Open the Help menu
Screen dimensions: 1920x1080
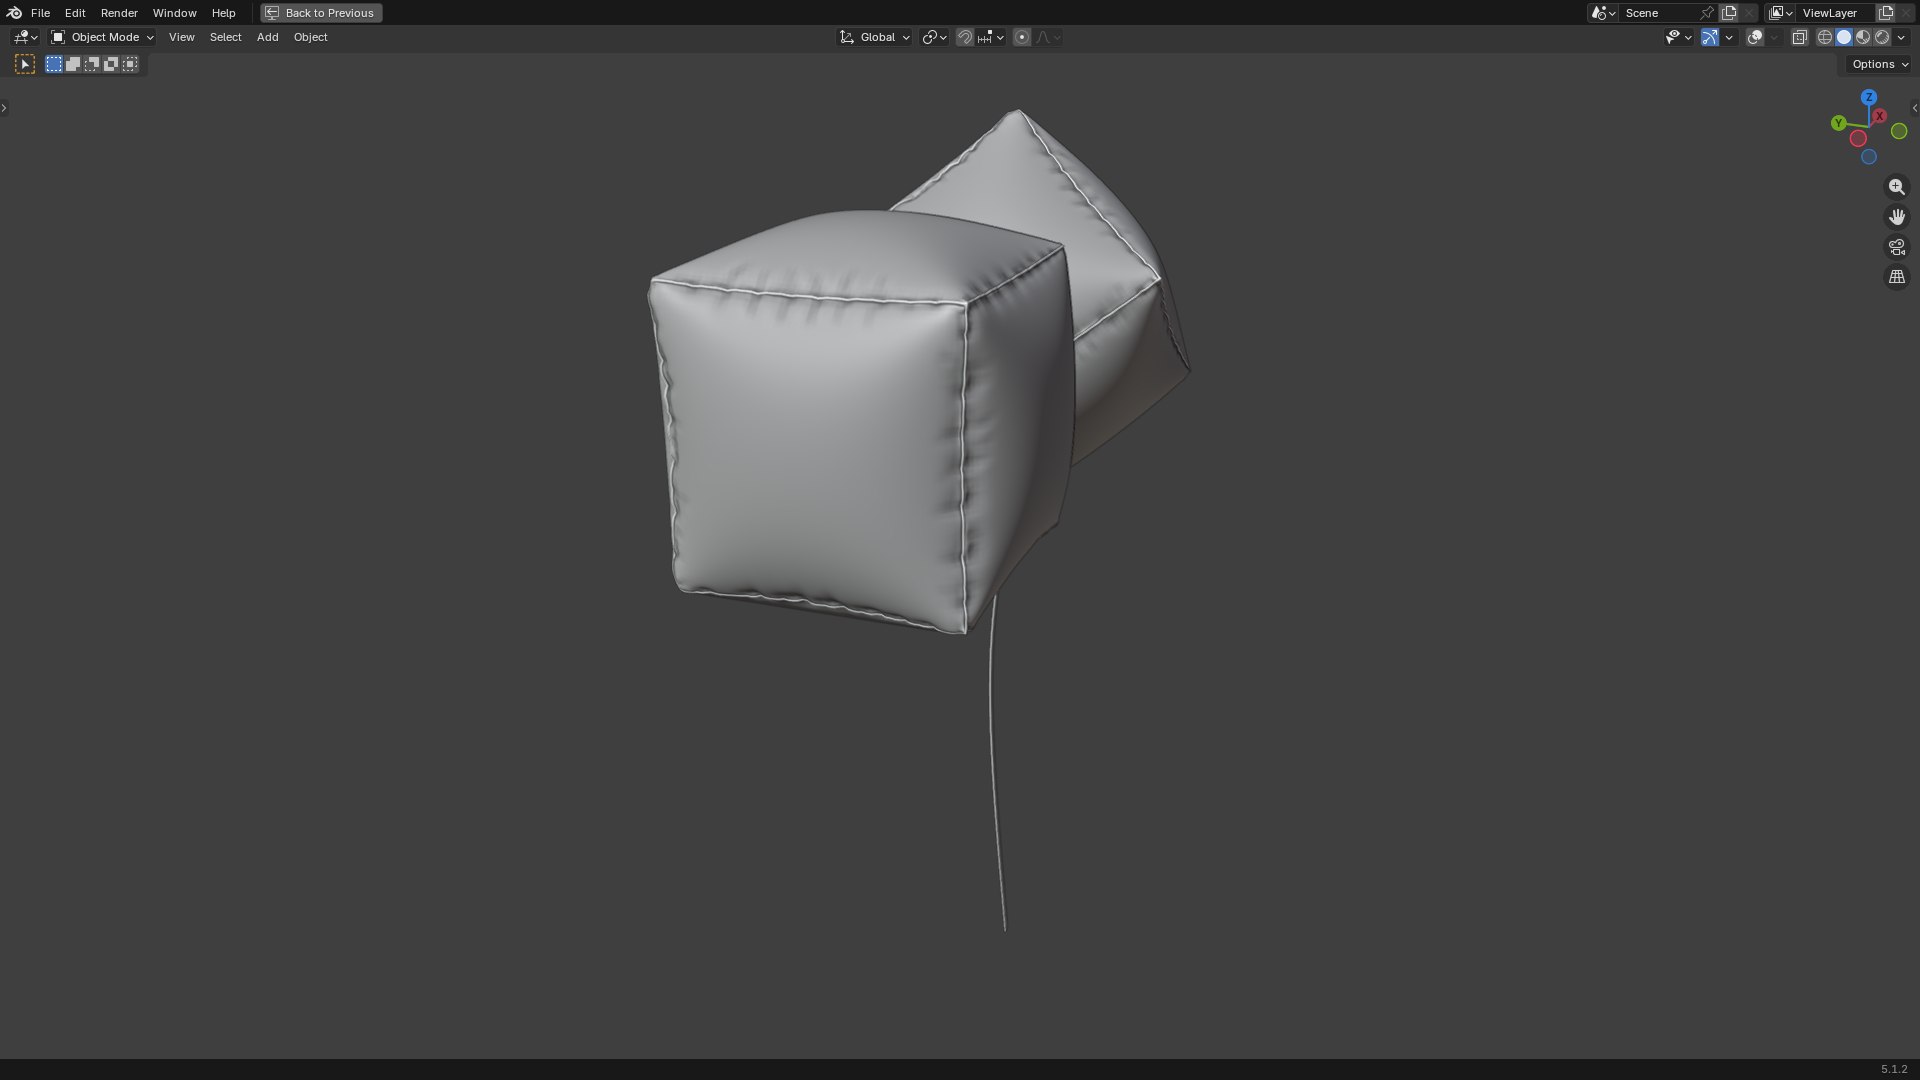[x=223, y=13]
